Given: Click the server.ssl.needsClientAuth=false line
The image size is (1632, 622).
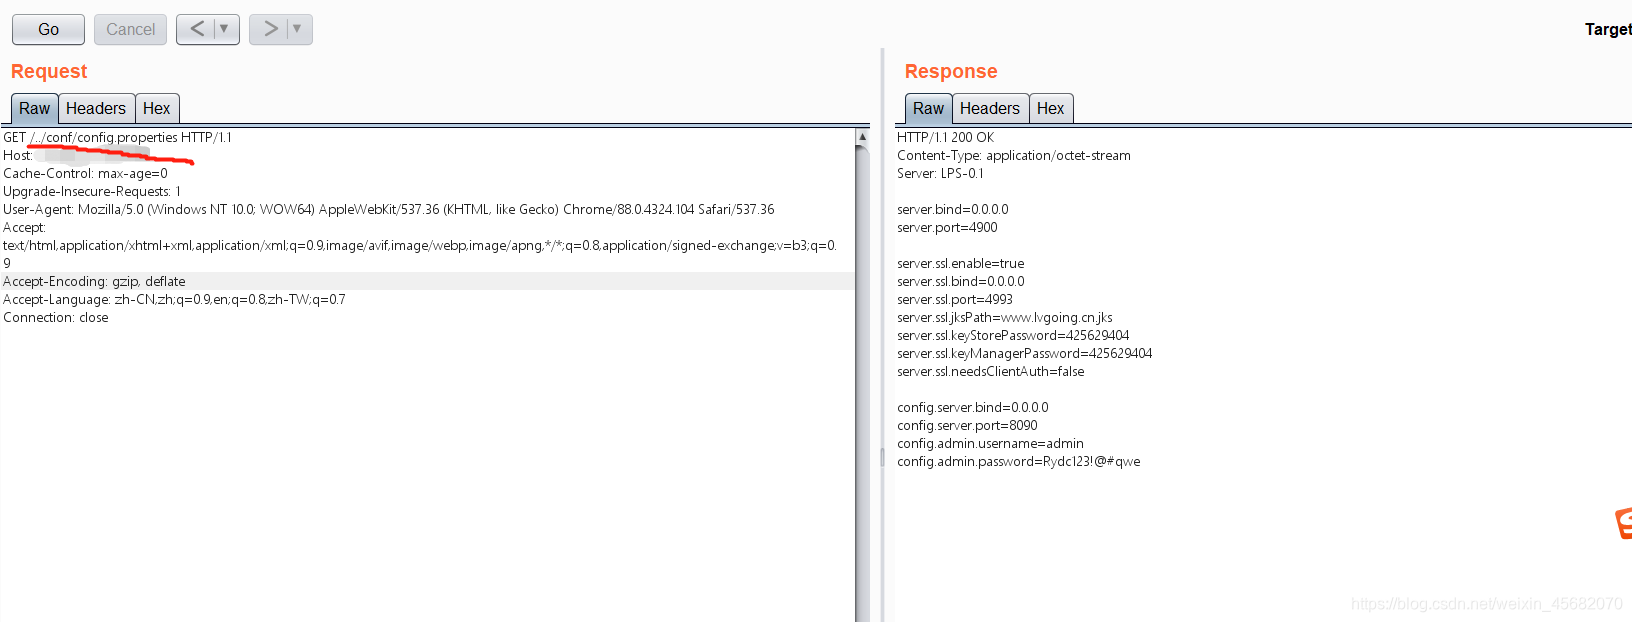Looking at the screenshot, I should (991, 371).
